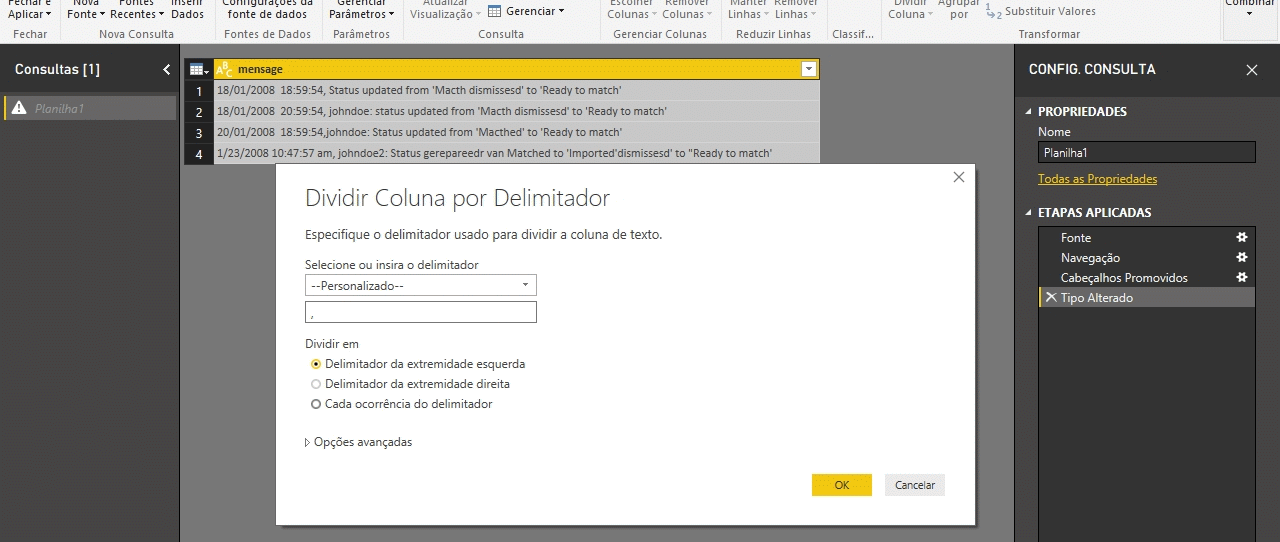Select Delimitador da extremidade esquerda option
Image resolution: width=1280 pixels, height=542 pixels.
point(418,364)
